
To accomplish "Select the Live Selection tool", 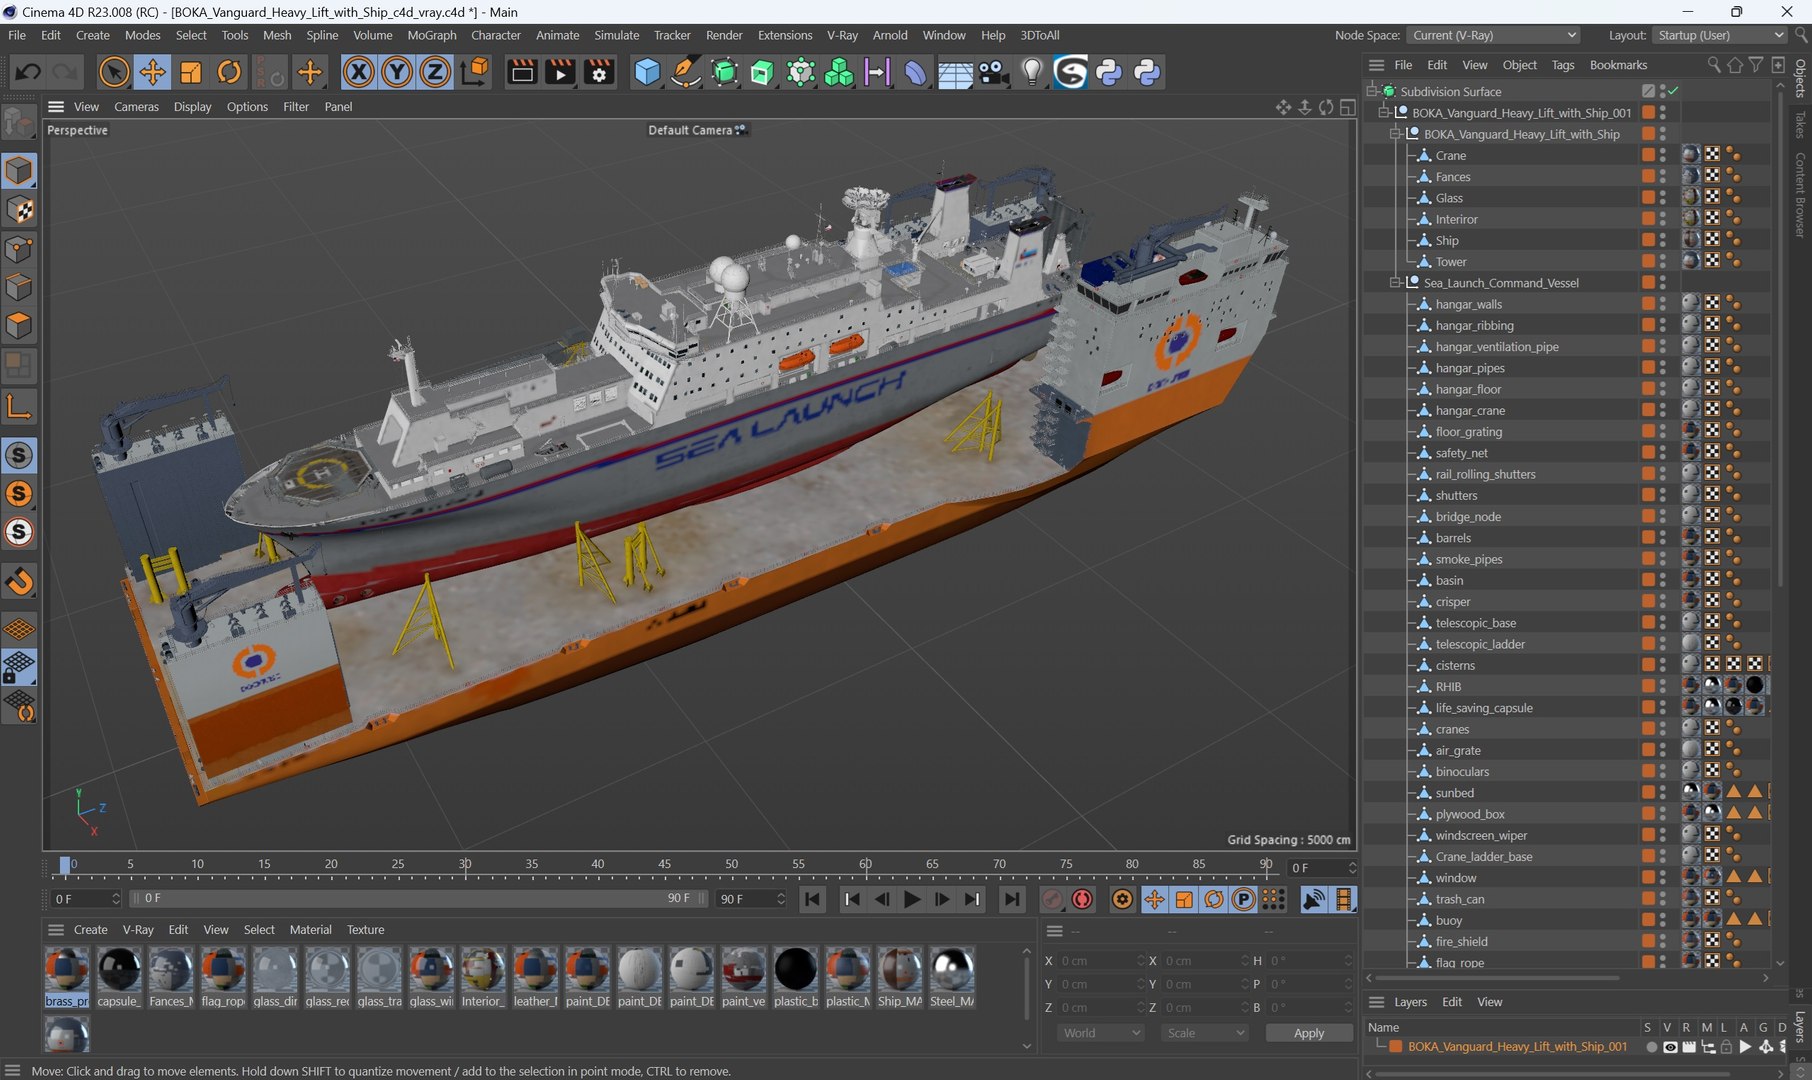I will pyautogui.click(x=114, y=72).
